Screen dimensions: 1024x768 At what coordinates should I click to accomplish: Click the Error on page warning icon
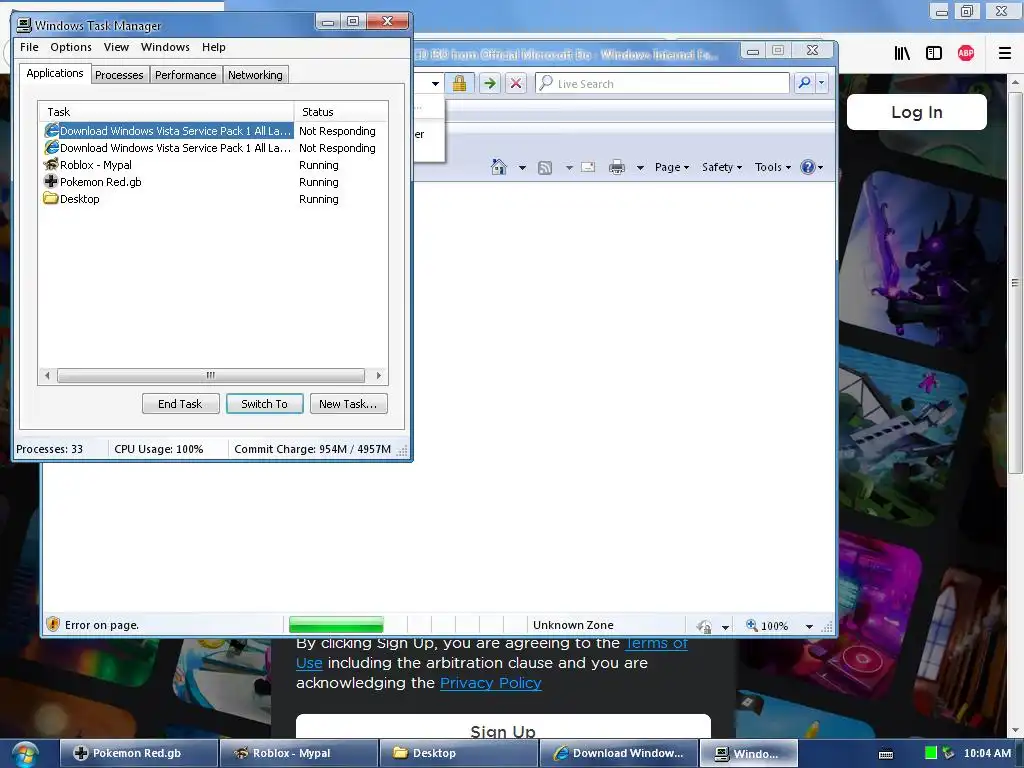pos(53,624)
